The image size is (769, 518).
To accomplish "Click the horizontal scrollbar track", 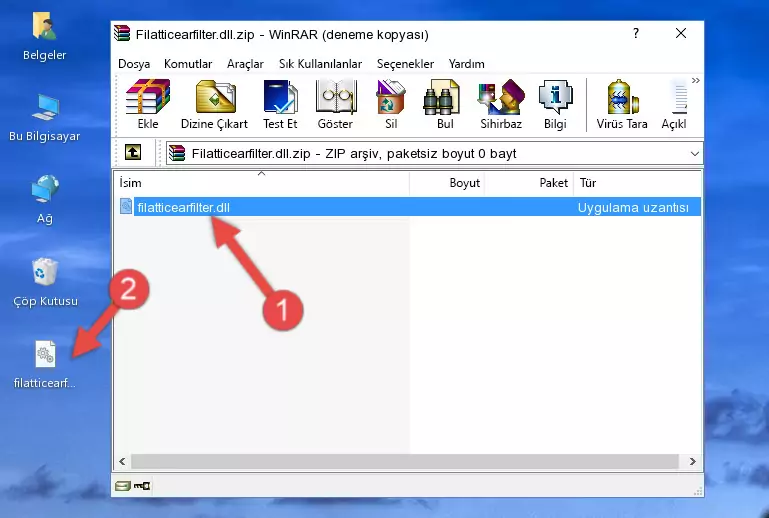I will point(405,461).
